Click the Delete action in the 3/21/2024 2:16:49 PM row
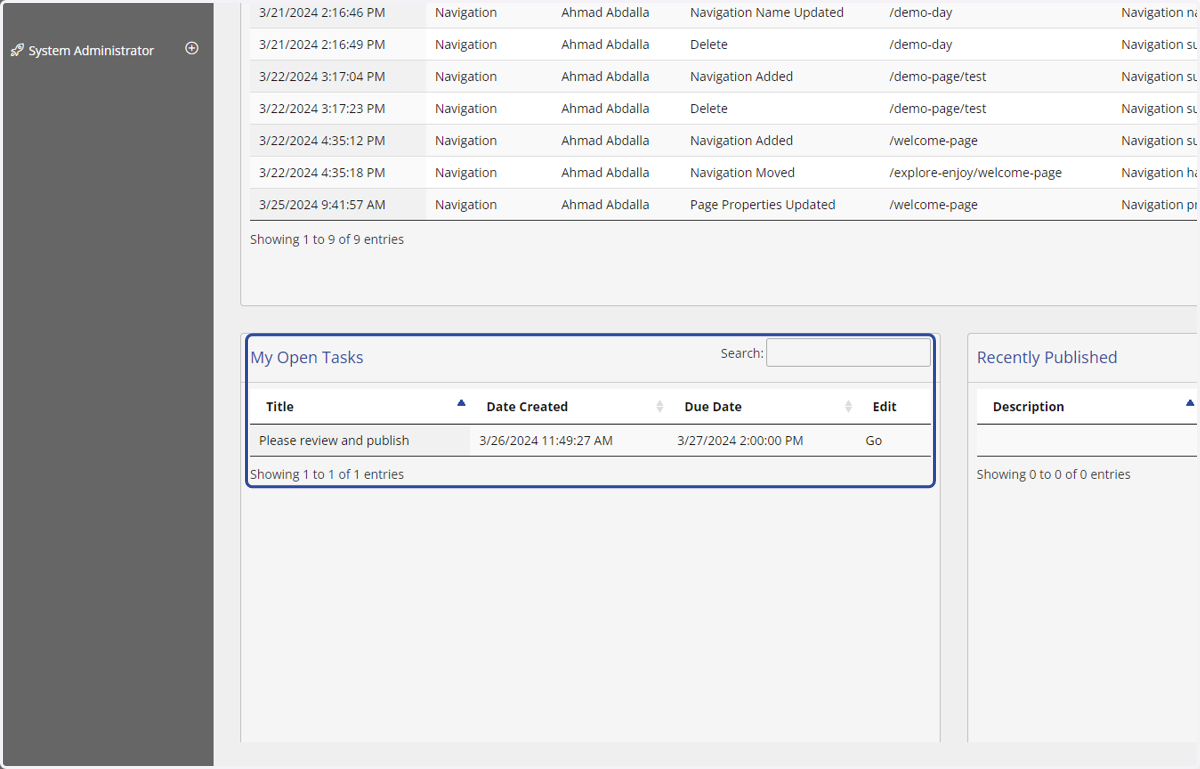This screenshot has height=769, width=1200. click(709, 44)
